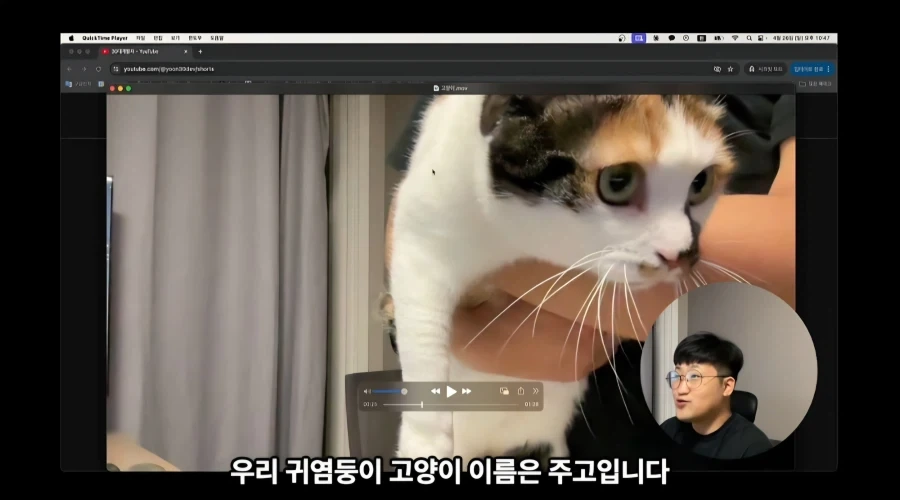The image size is (900, 500).
Task: Click the bug-shaped menu bar icon
Action: (x=656, y=38)
